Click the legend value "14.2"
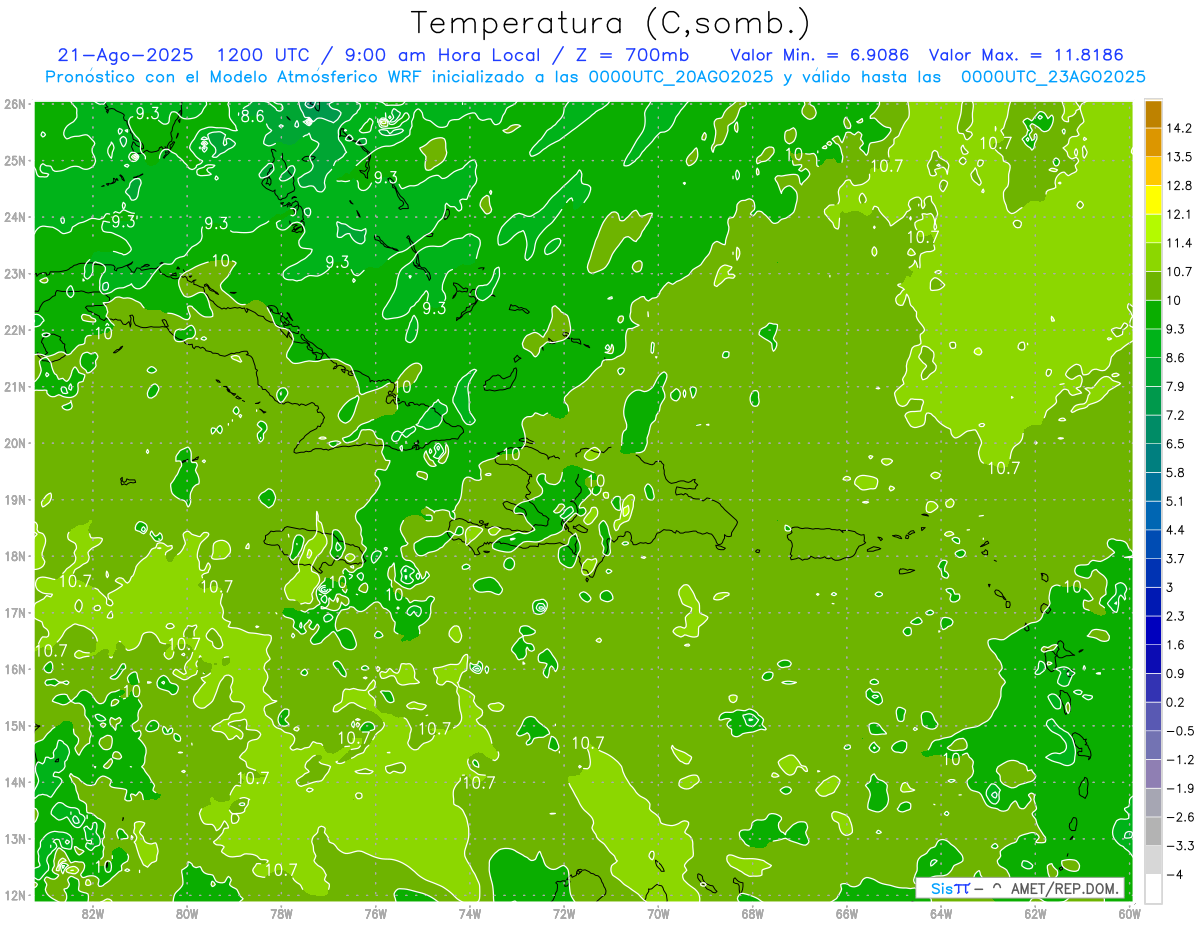Viewport: 1200px width, 927px height. [x=1179, y=128]
